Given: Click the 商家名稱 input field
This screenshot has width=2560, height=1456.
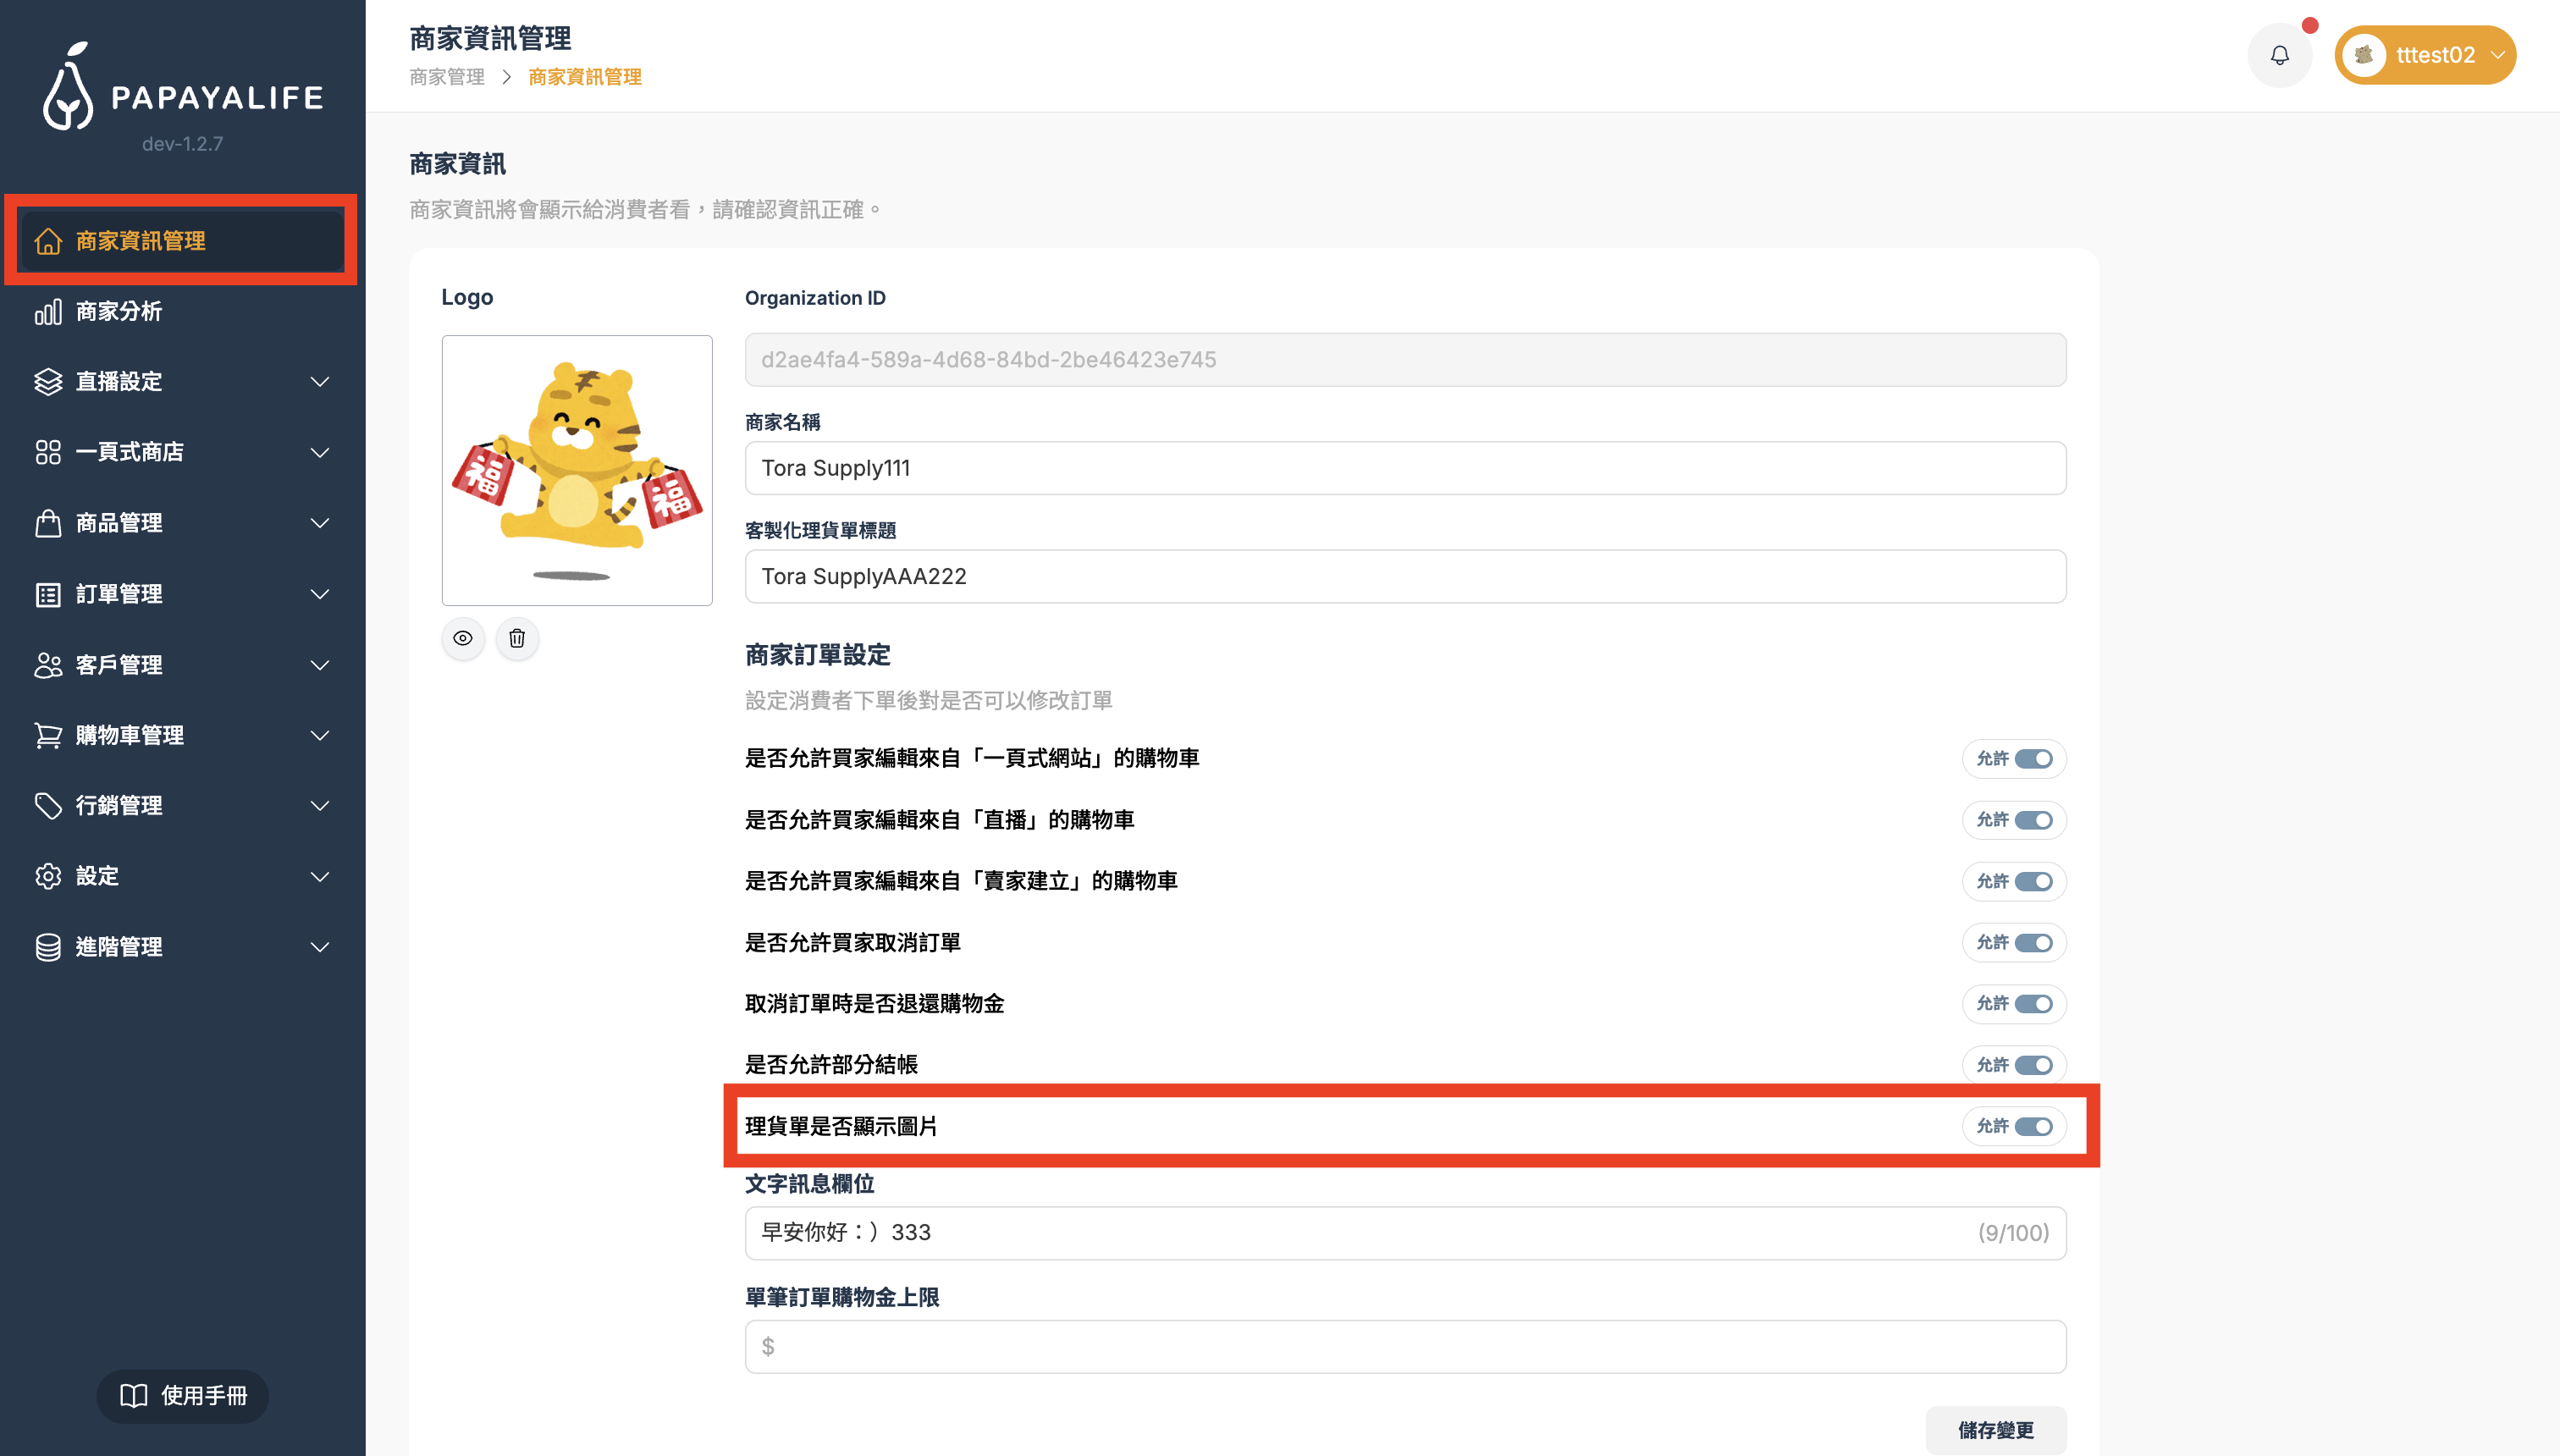Looking at the screenshot, I should pos(1405,468).
